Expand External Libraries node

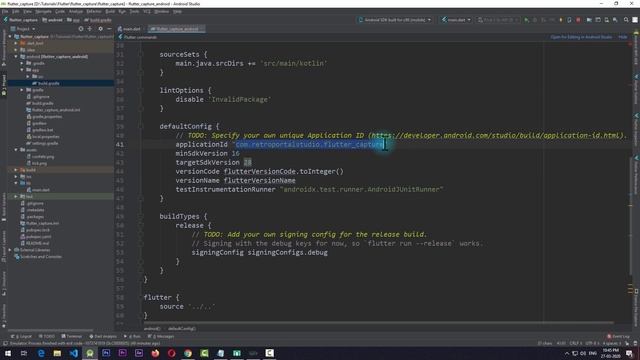click(10, 250)
